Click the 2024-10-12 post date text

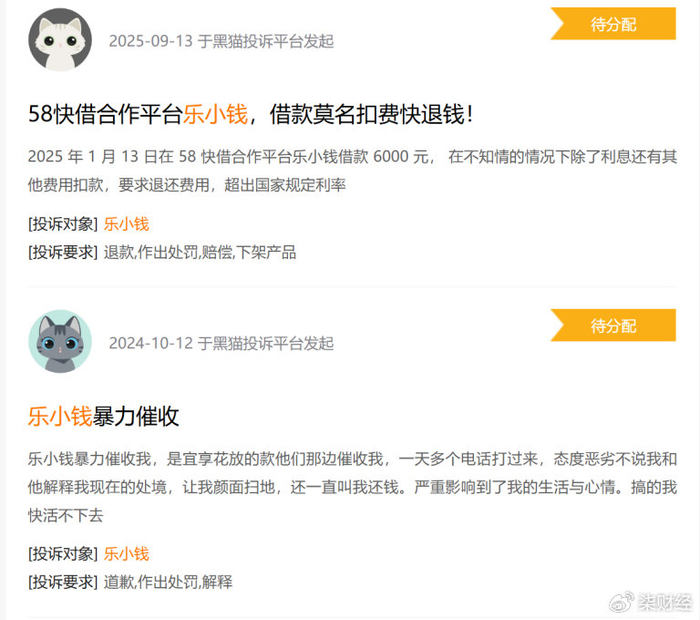(x=151, y=343)
